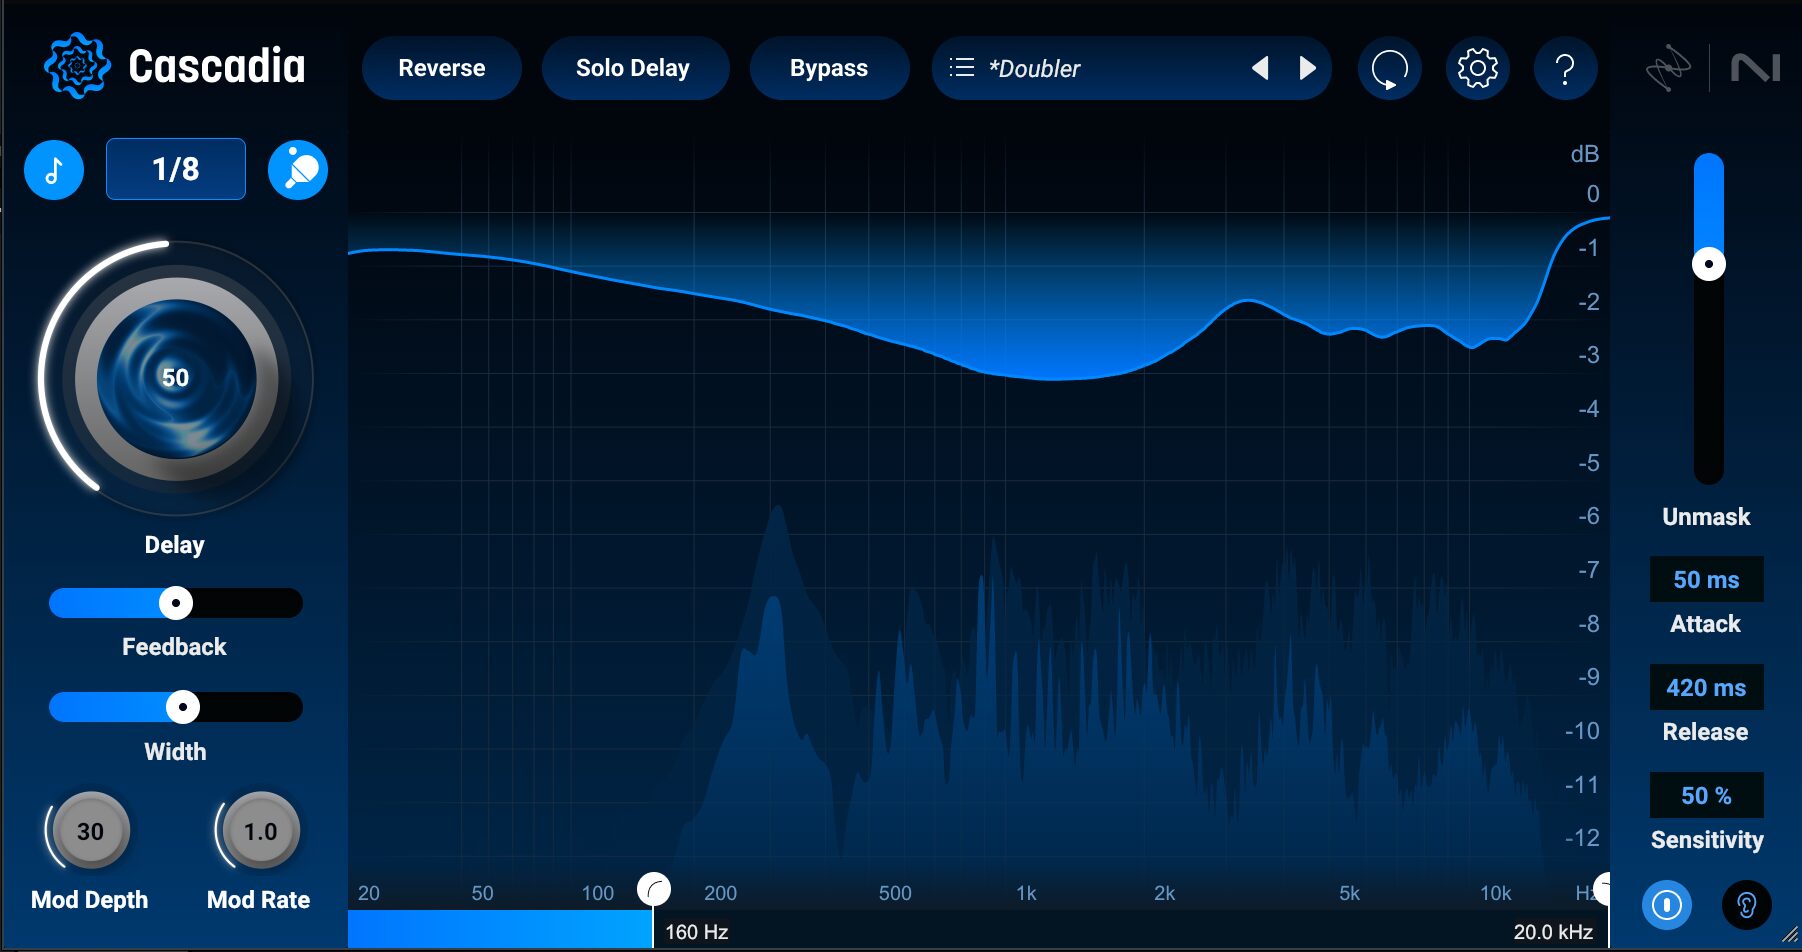Click the iZotope logo icon
Screen dimensions: 1802x952
coord(1667,68)
